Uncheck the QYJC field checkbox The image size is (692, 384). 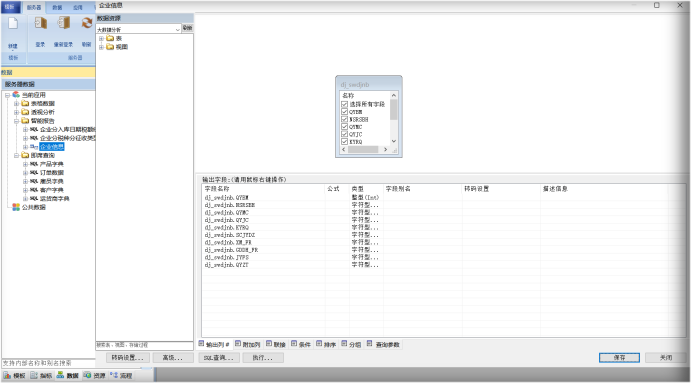point(345,134)
